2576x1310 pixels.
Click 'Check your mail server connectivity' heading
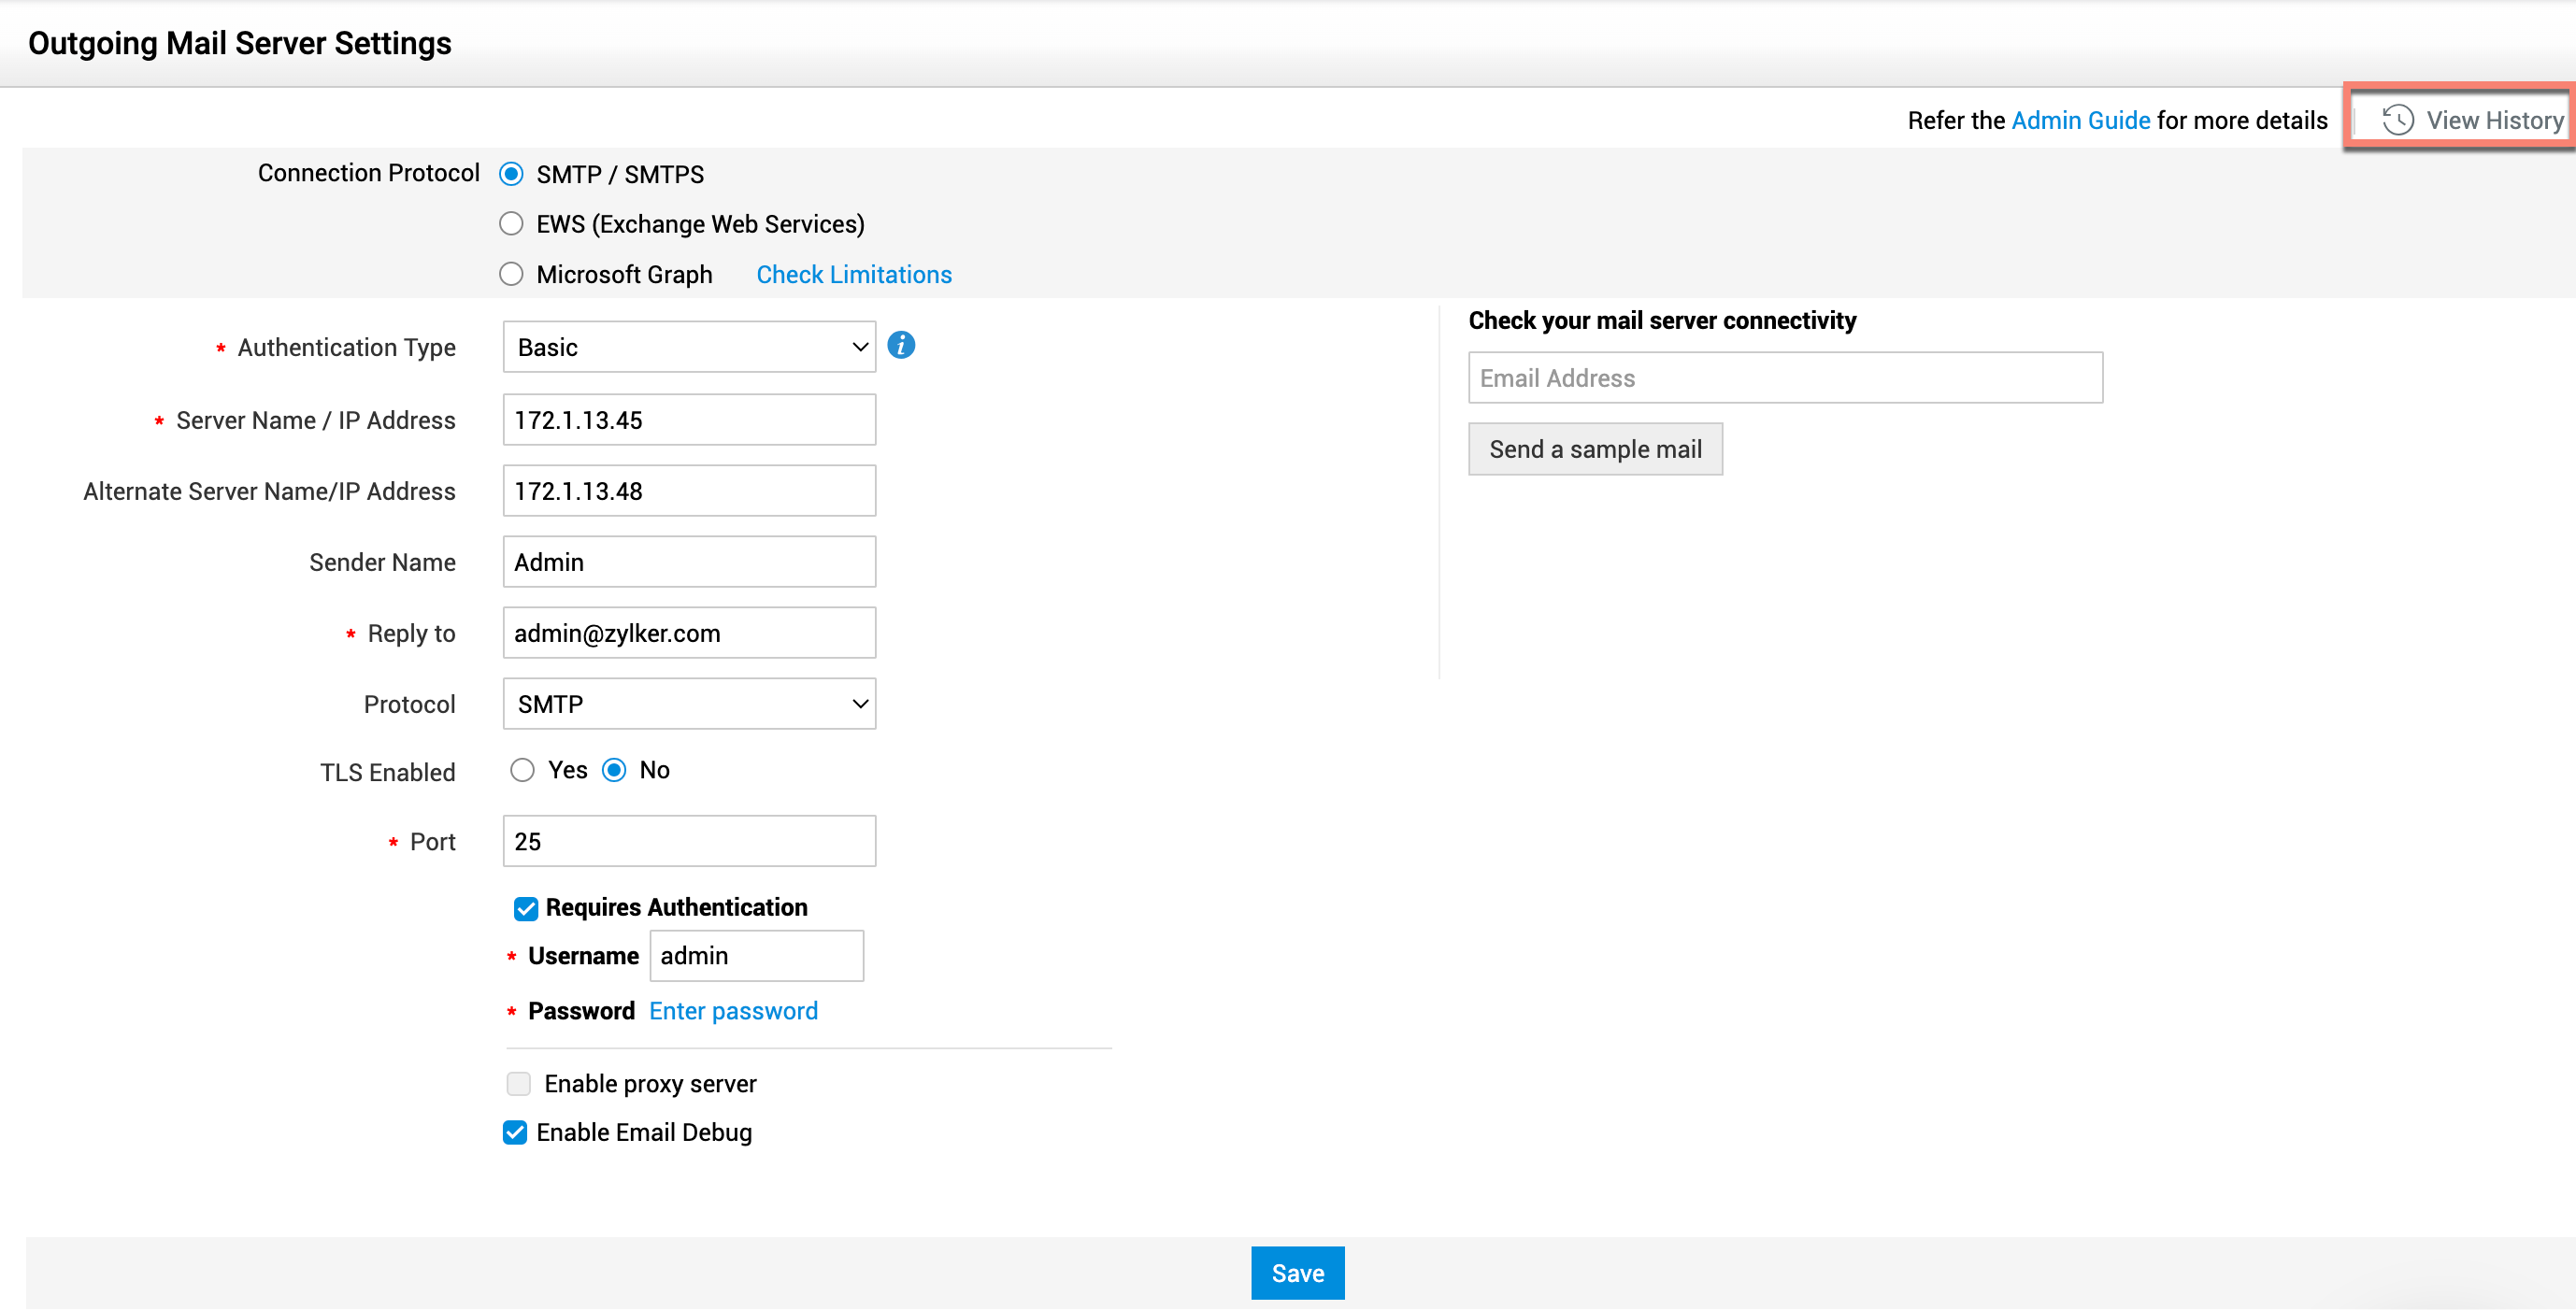click(1662, 320)
